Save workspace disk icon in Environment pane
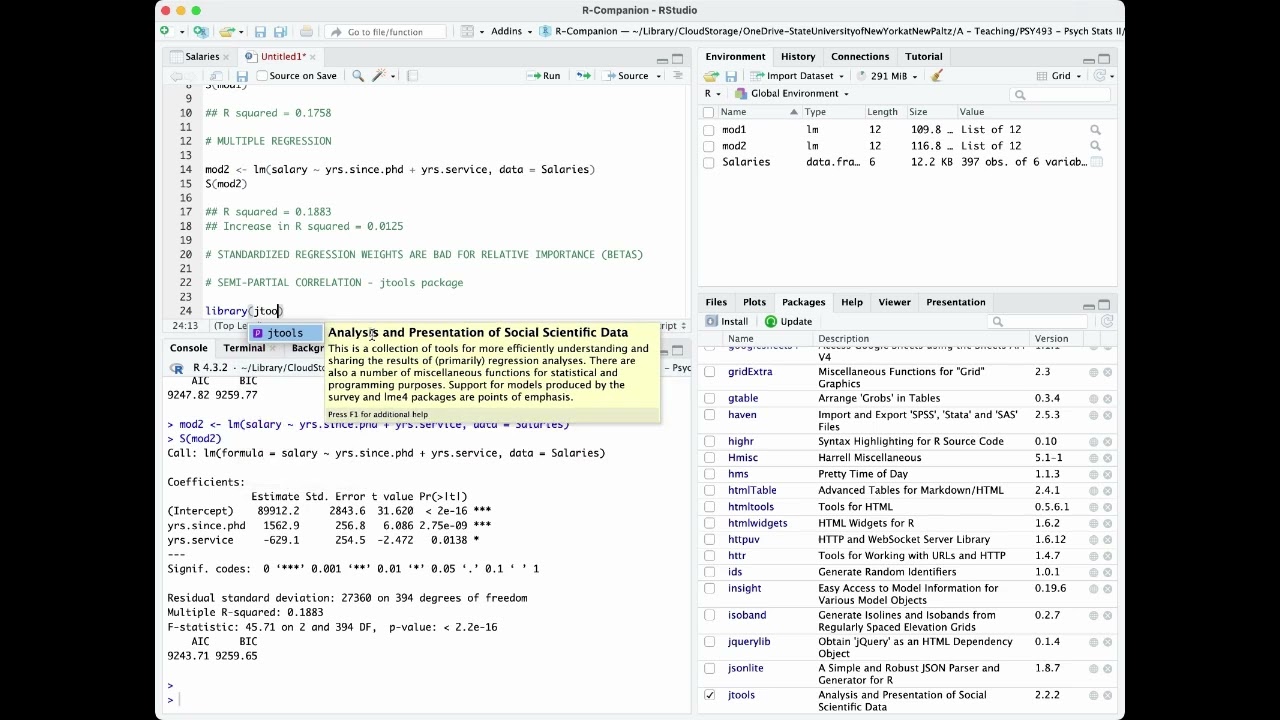Screen dimensions: 1280x720 pyautogui.click(x=731, y=76)
